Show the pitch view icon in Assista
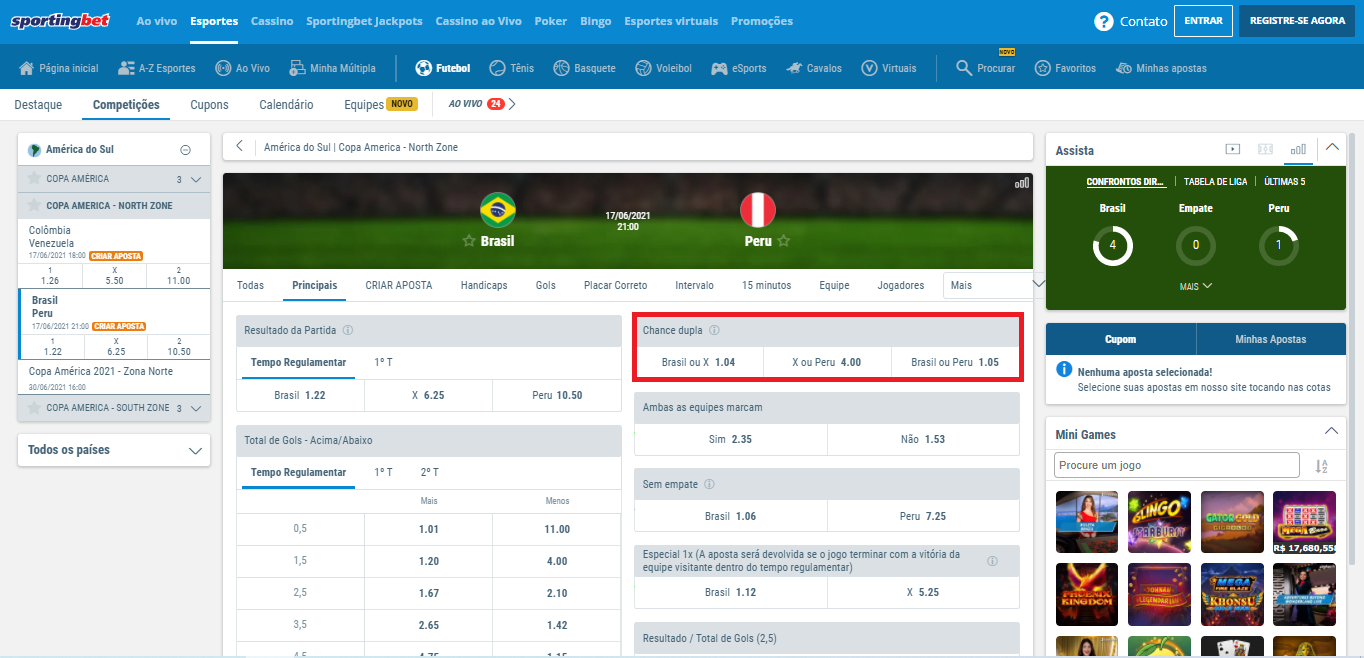Screen dimensions: 1364x658 (1265, 149)
